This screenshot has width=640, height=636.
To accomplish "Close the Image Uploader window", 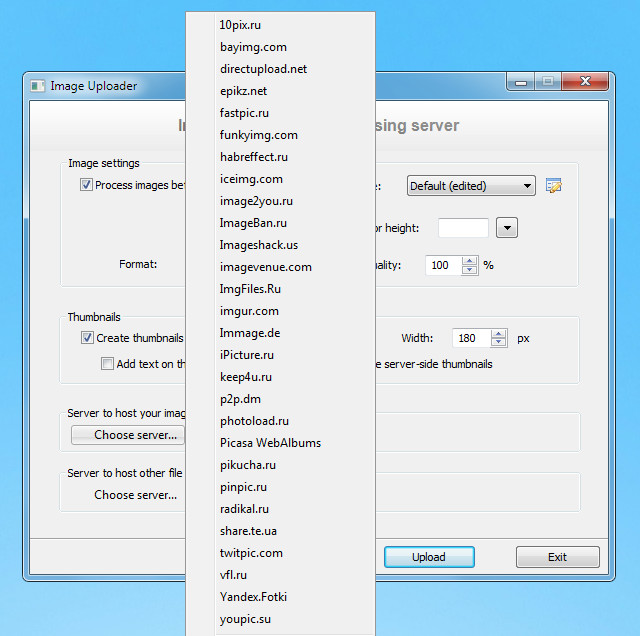I will click(x=585, y=82).
